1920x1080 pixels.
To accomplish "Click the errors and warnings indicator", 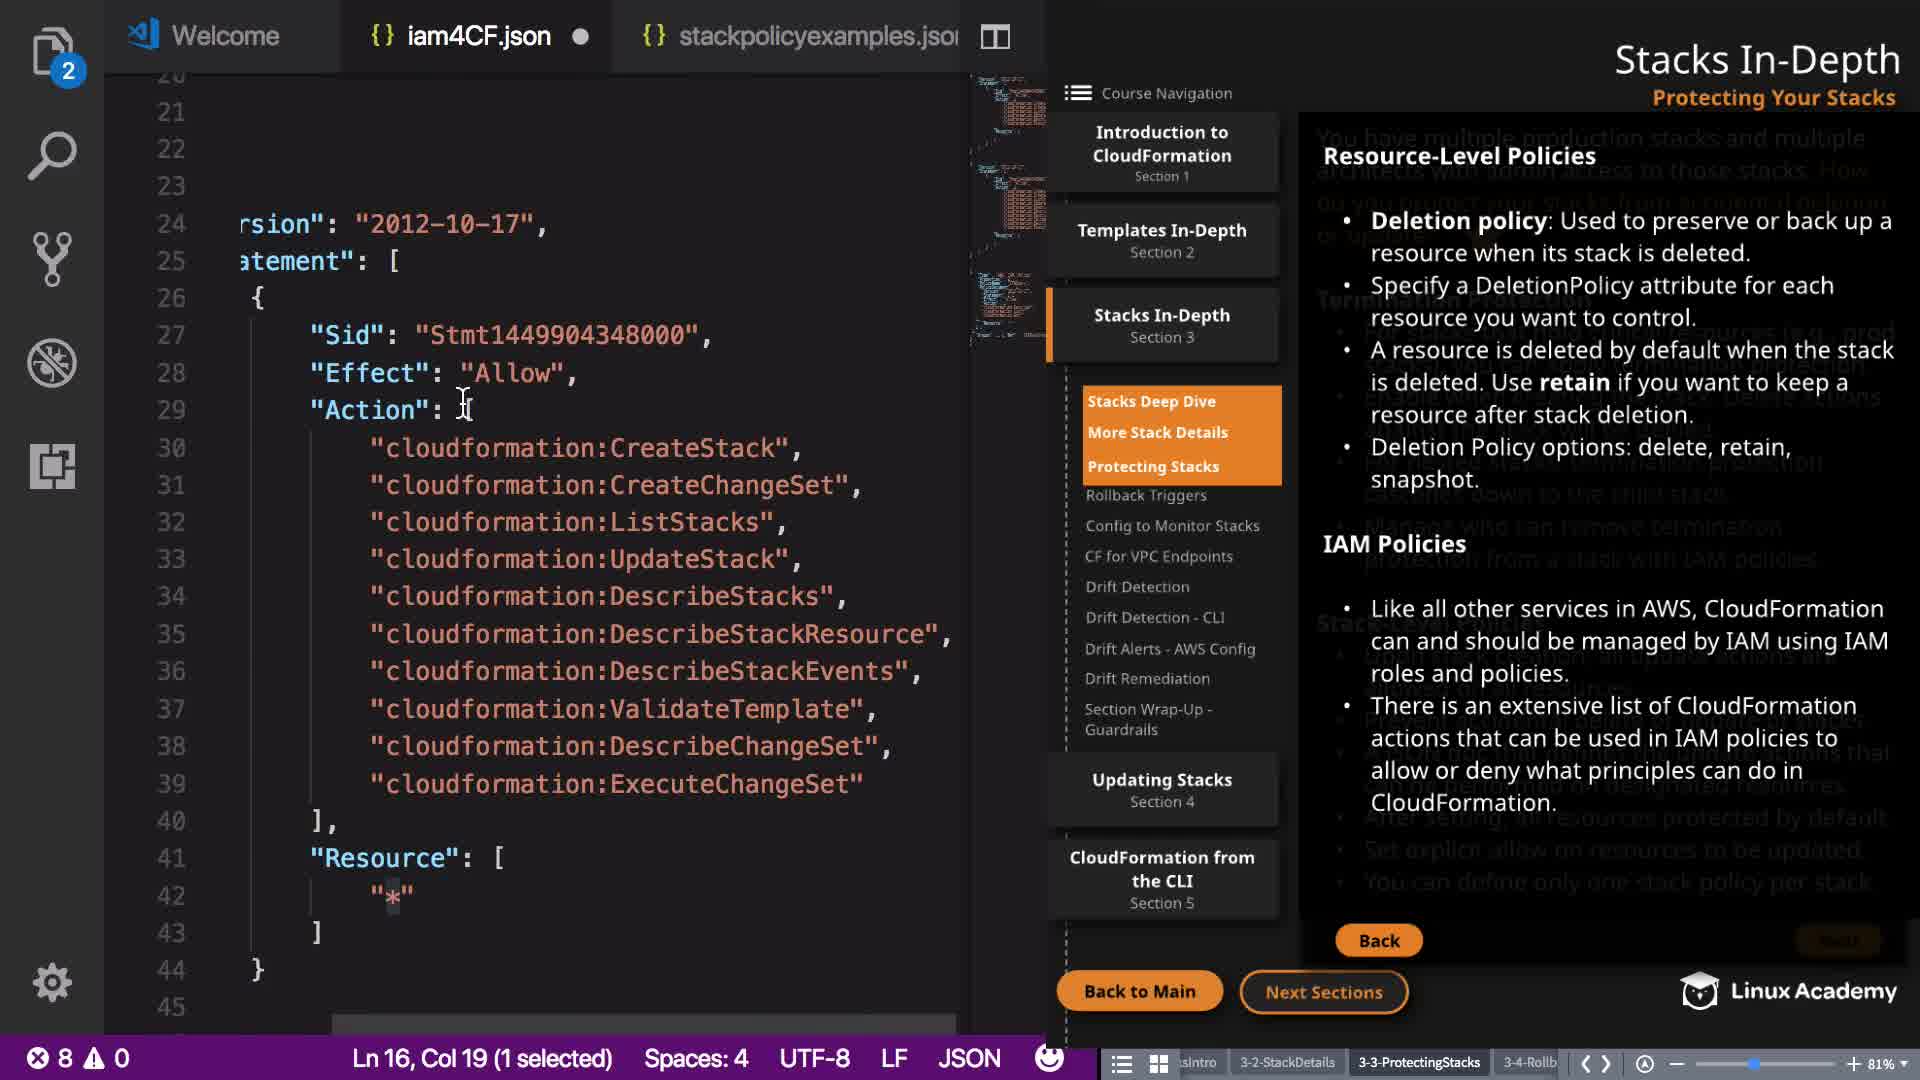I will tap(78, 1058).
